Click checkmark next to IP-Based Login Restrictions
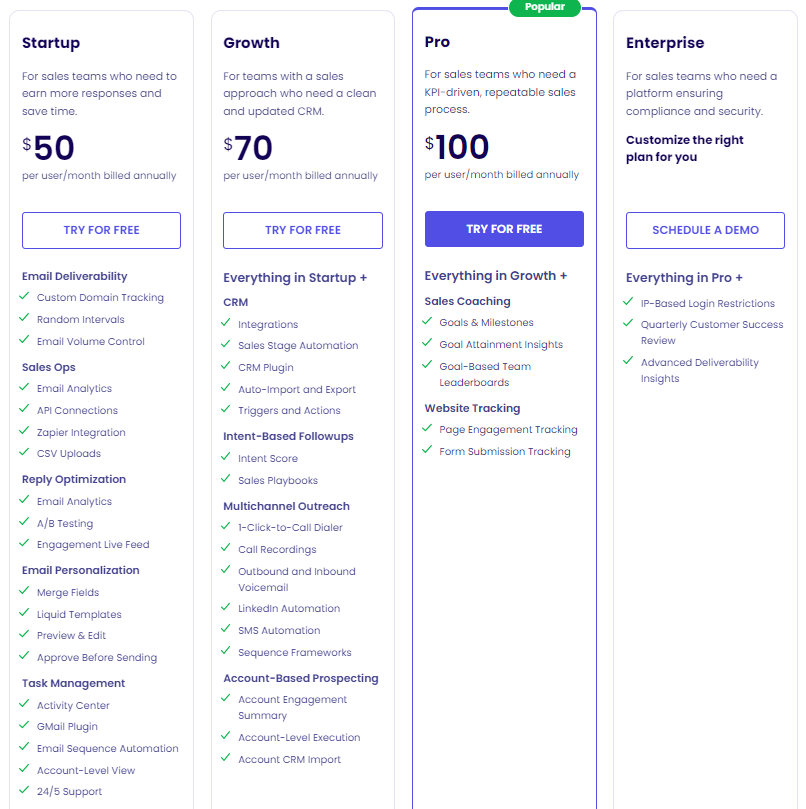The height and width of the screenshot is (809, 806). [628, 303]
